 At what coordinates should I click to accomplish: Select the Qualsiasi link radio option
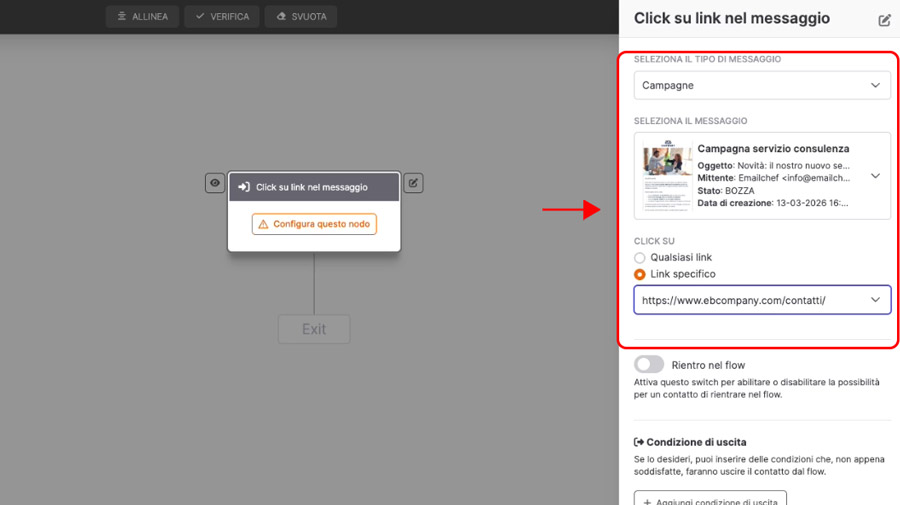(640, 258)
